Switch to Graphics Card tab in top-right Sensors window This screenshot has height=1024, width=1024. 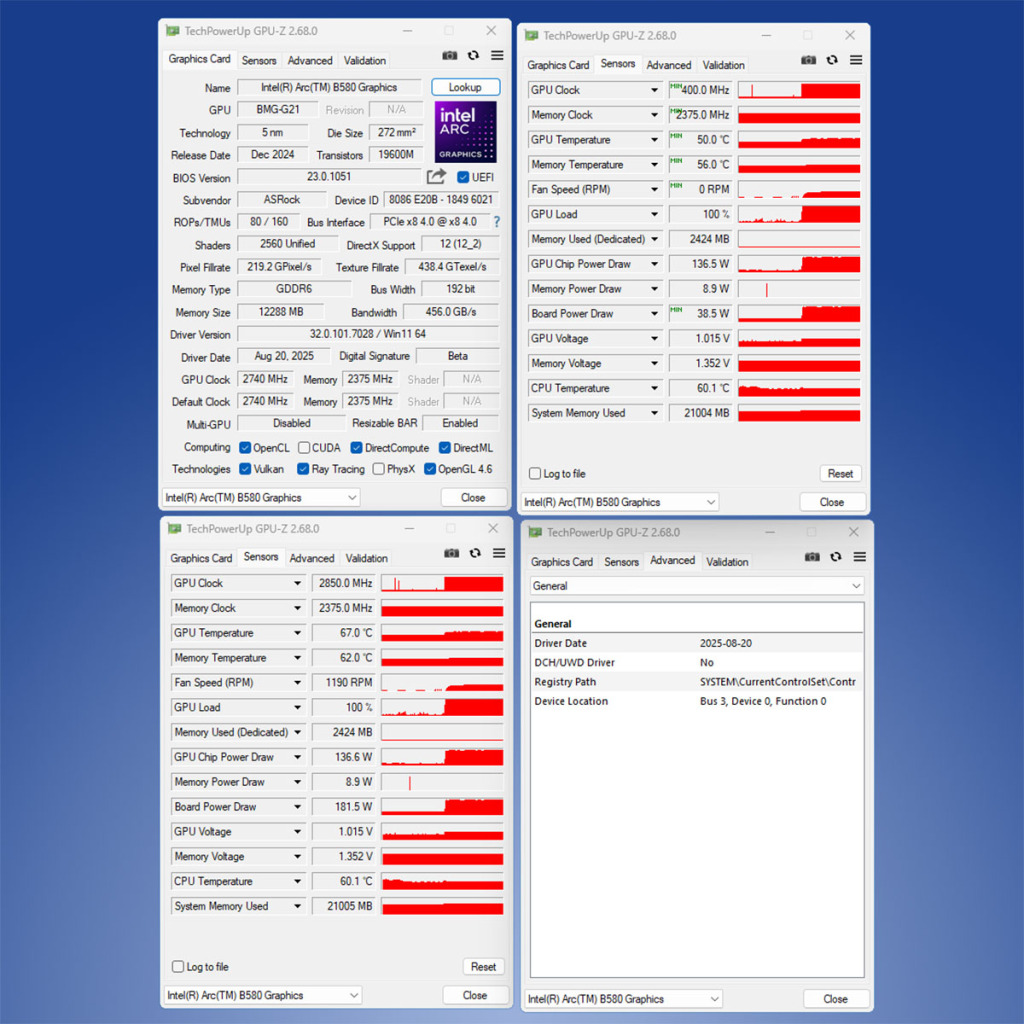pos(558,65)
